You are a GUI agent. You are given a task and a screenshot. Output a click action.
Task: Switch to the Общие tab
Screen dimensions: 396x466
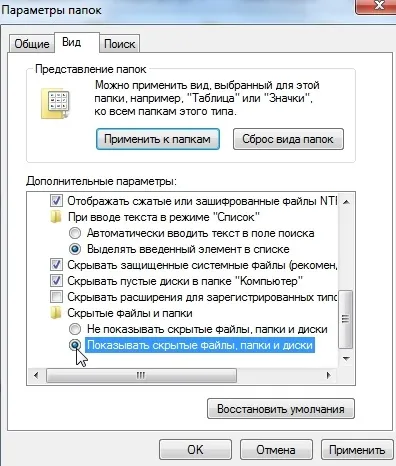coord(32,44)
